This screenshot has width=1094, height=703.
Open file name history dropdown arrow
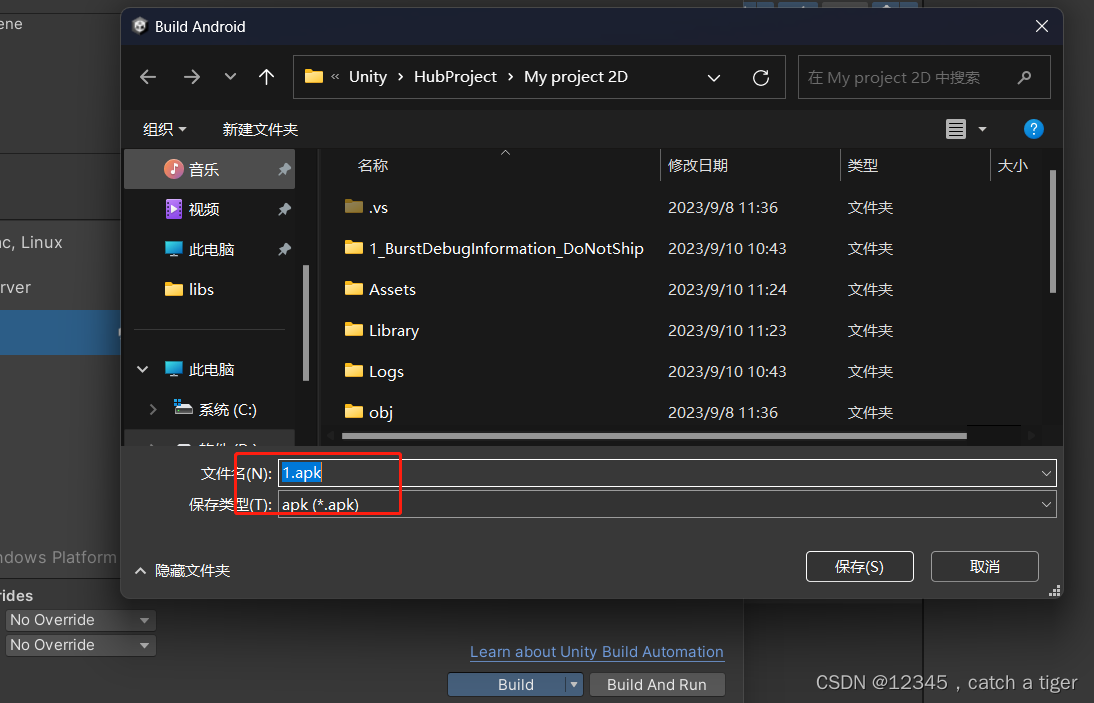coord(1046,474)
